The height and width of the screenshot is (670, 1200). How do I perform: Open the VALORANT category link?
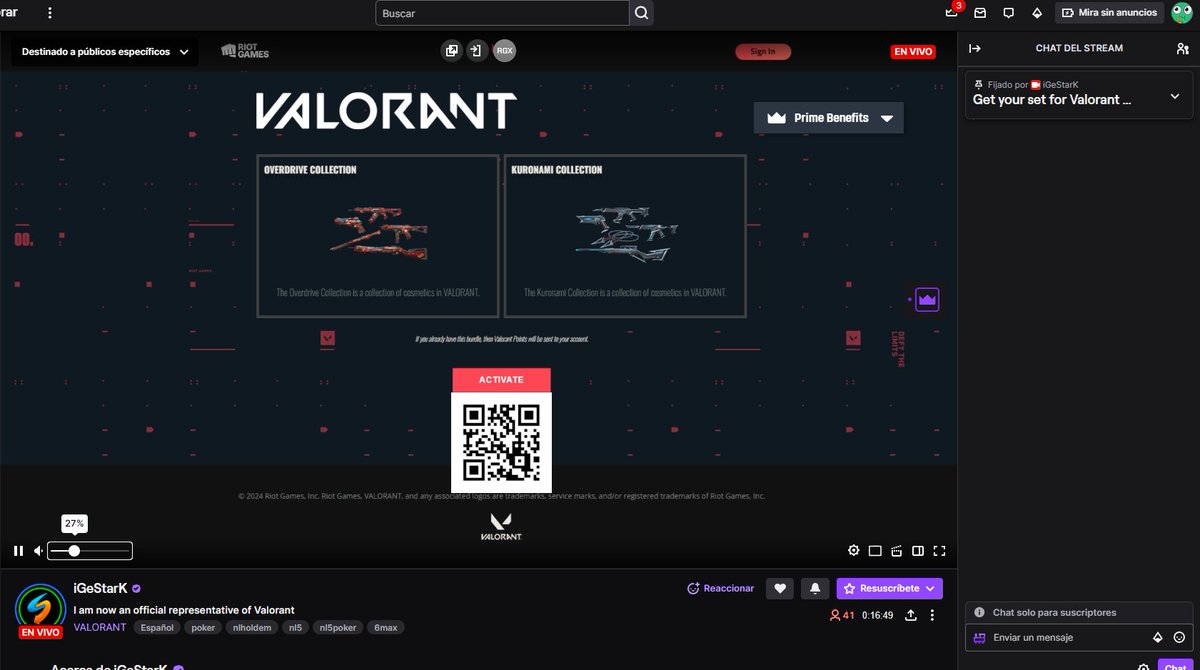coord(100,627)
